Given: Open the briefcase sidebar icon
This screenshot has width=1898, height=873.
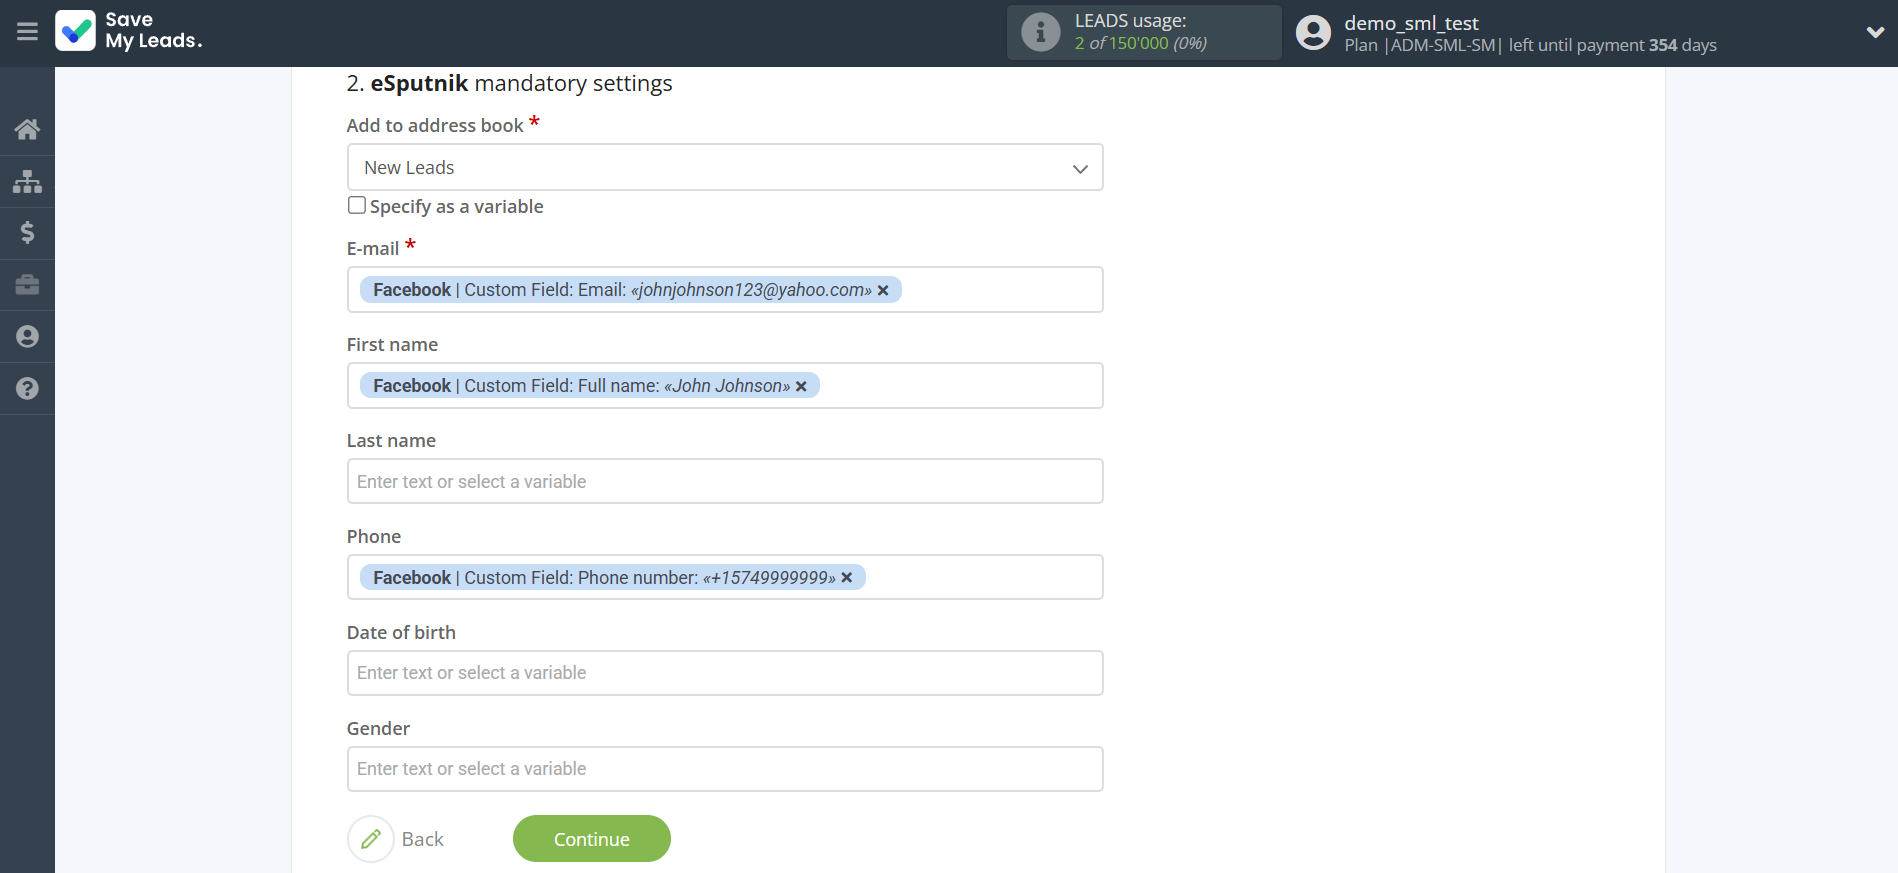Looking at the screenshot, I should (27, 285).
